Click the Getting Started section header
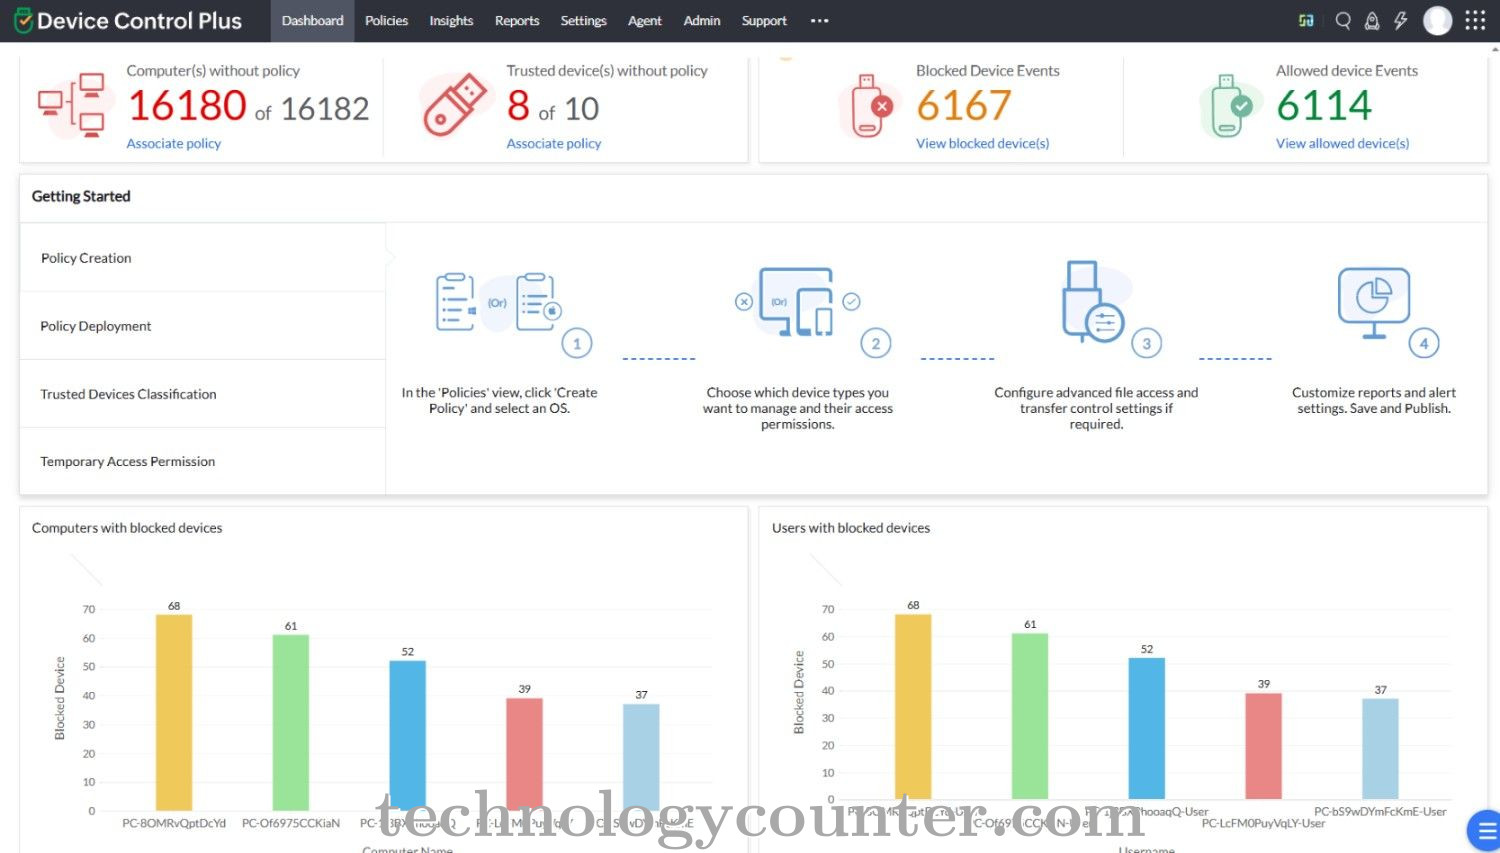Screen dimensions: 1500x853 click(x=81, y=196)
